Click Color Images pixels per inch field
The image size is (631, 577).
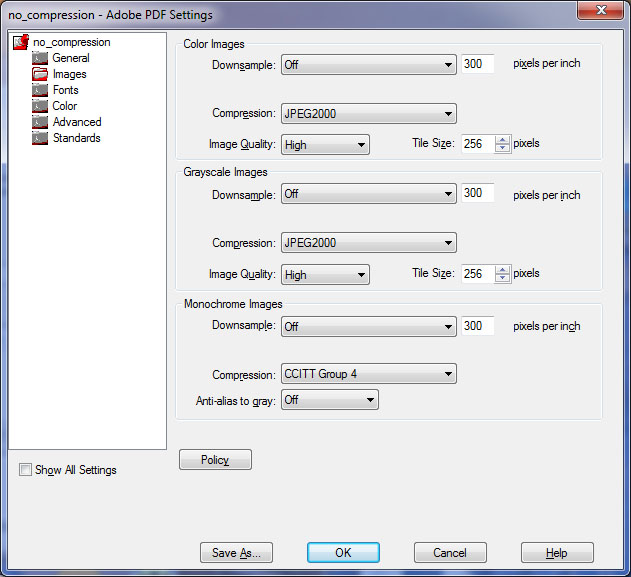[478, 64]
